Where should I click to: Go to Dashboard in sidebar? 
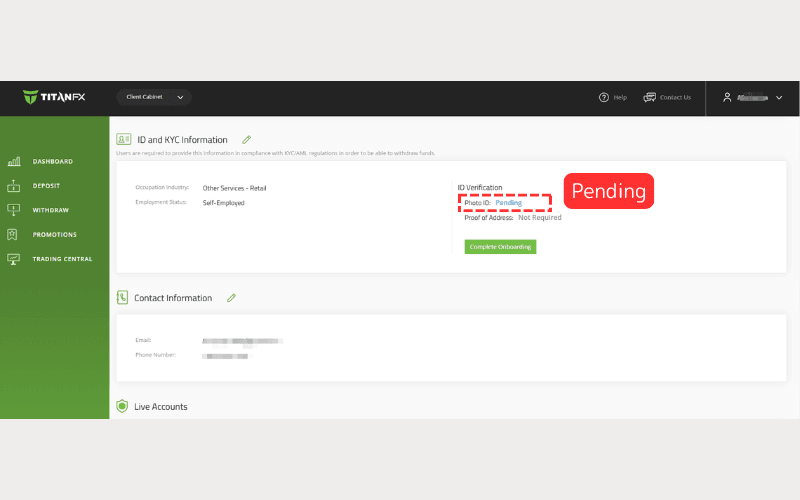(x=53, y=161)
